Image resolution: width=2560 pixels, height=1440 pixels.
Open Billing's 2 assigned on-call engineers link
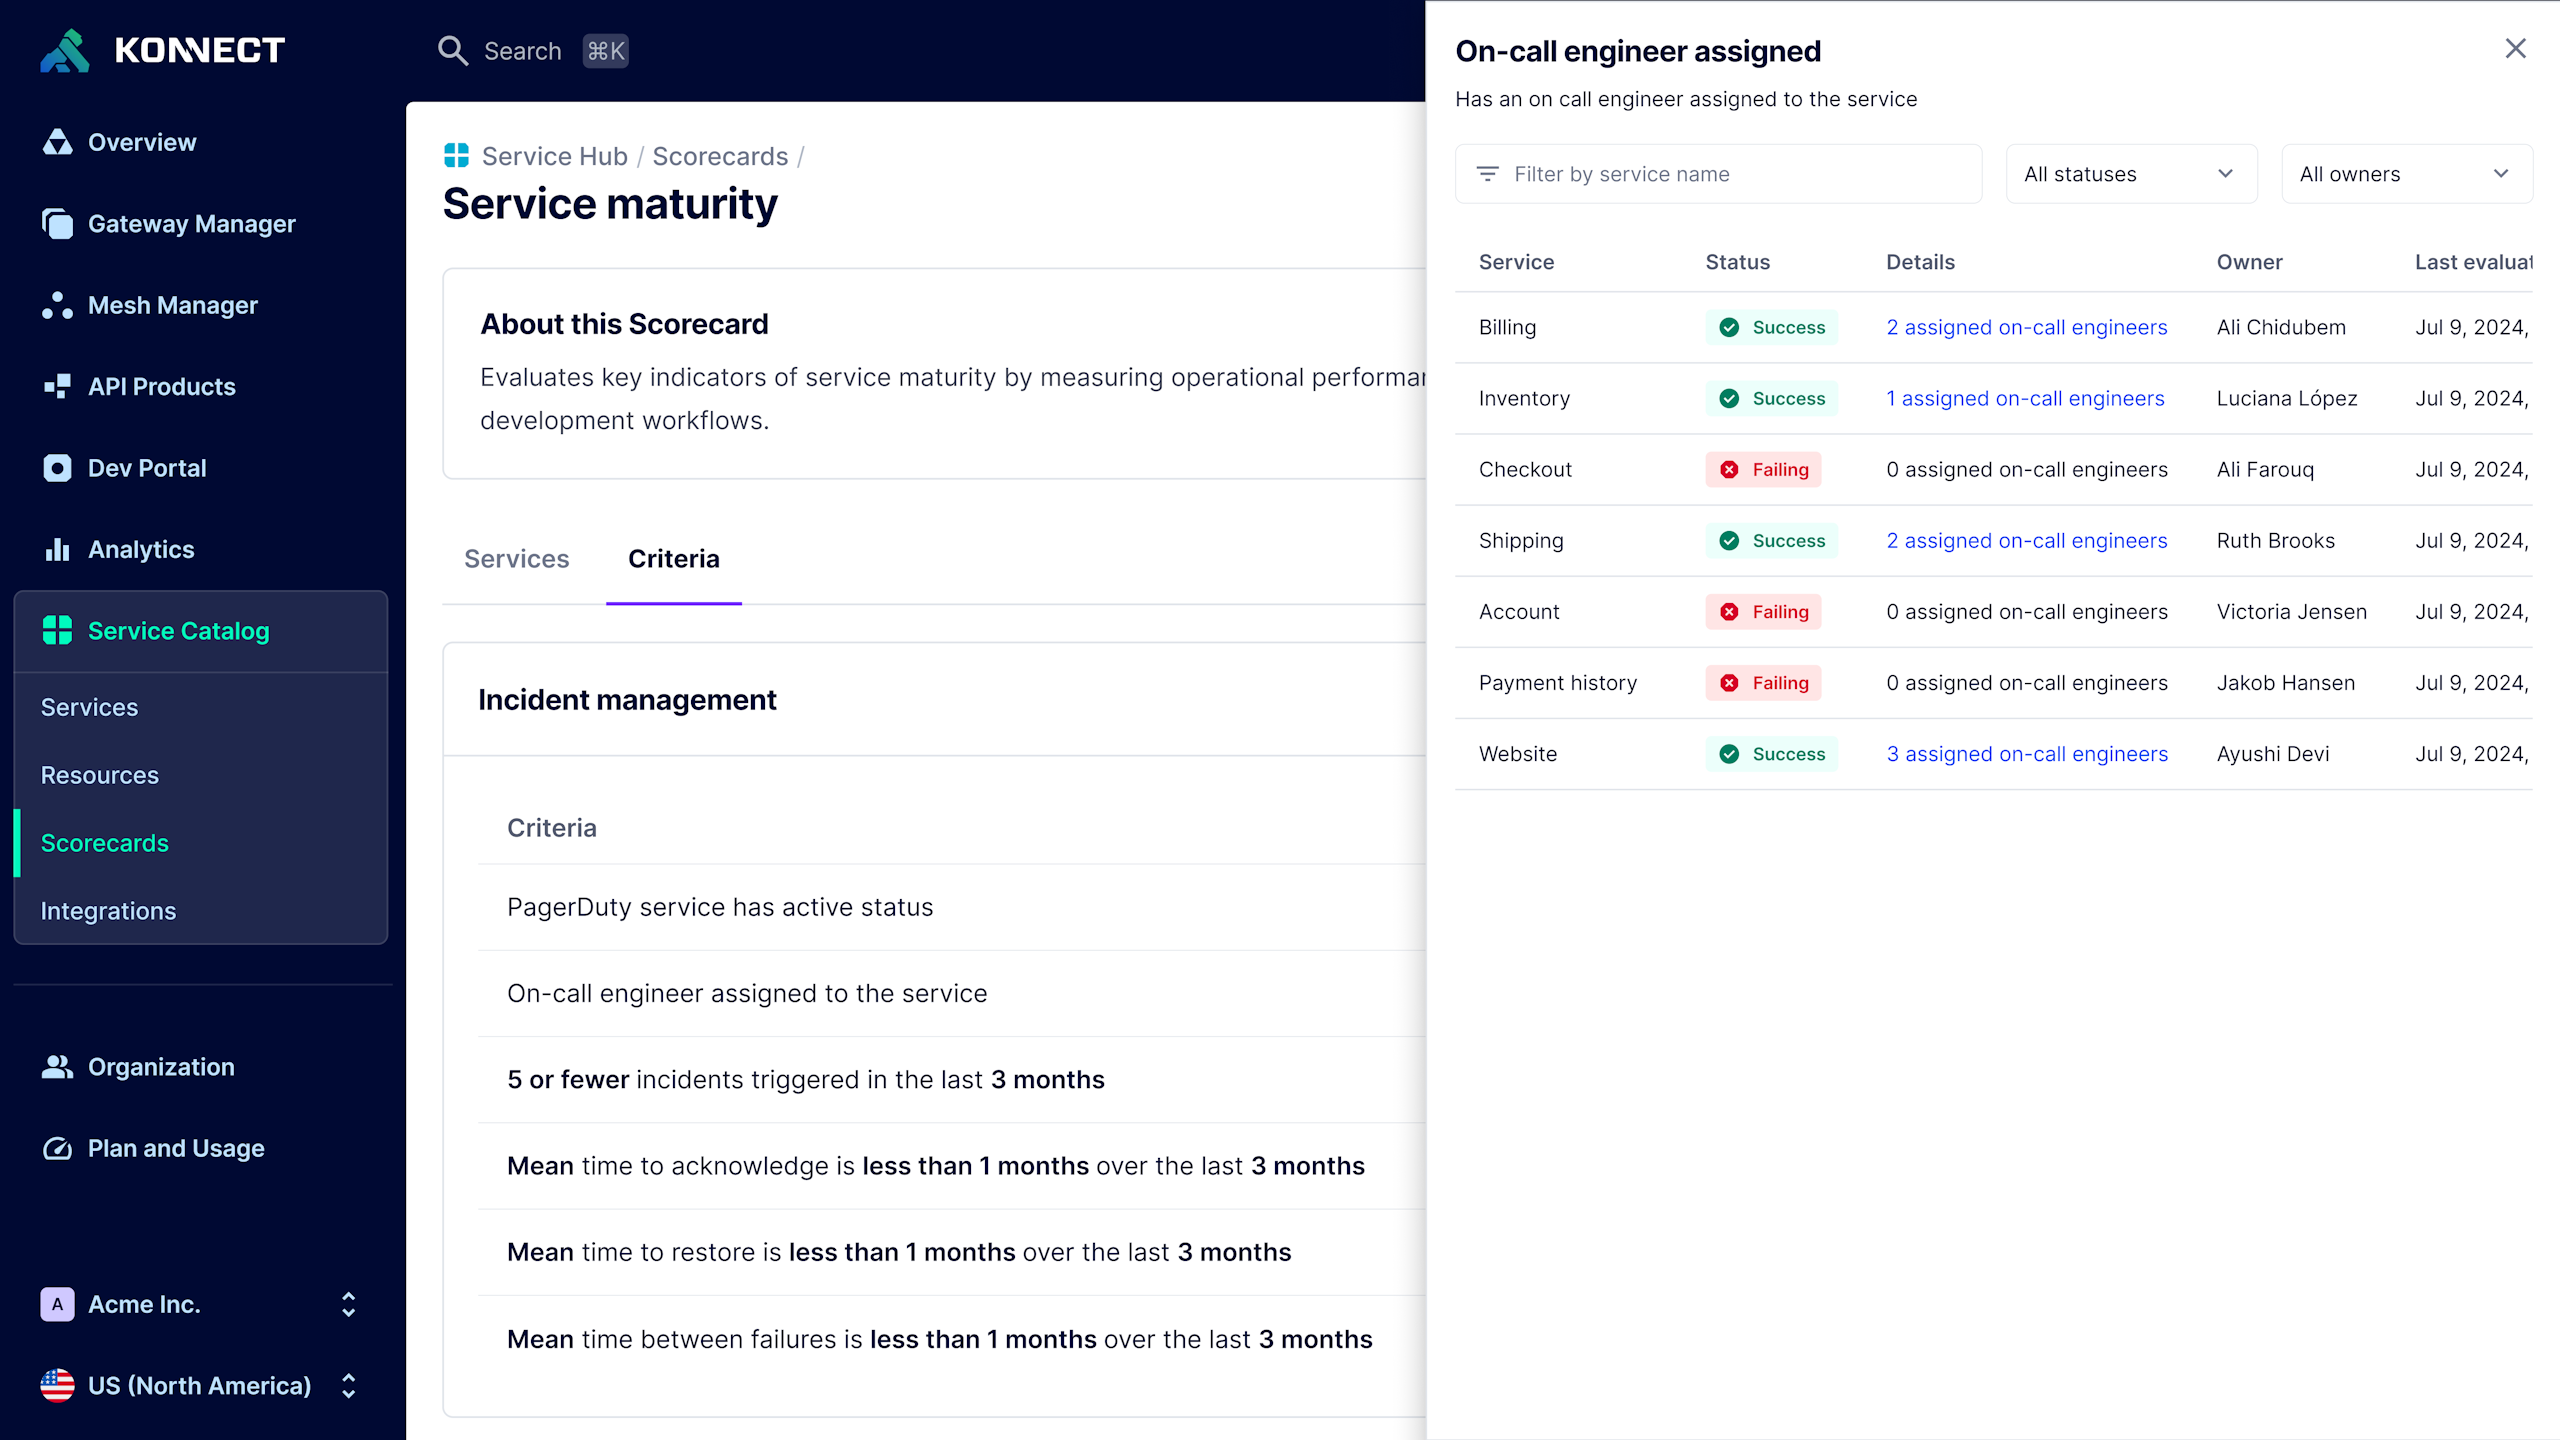tap(2026, 327)
